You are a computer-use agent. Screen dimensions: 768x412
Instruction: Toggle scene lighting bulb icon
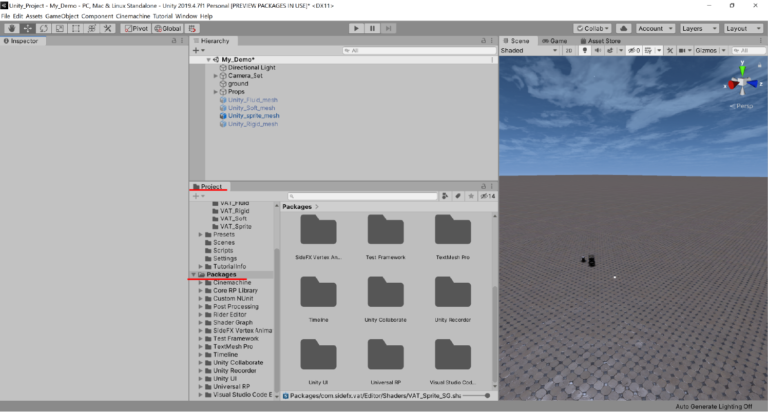[584, 50]
